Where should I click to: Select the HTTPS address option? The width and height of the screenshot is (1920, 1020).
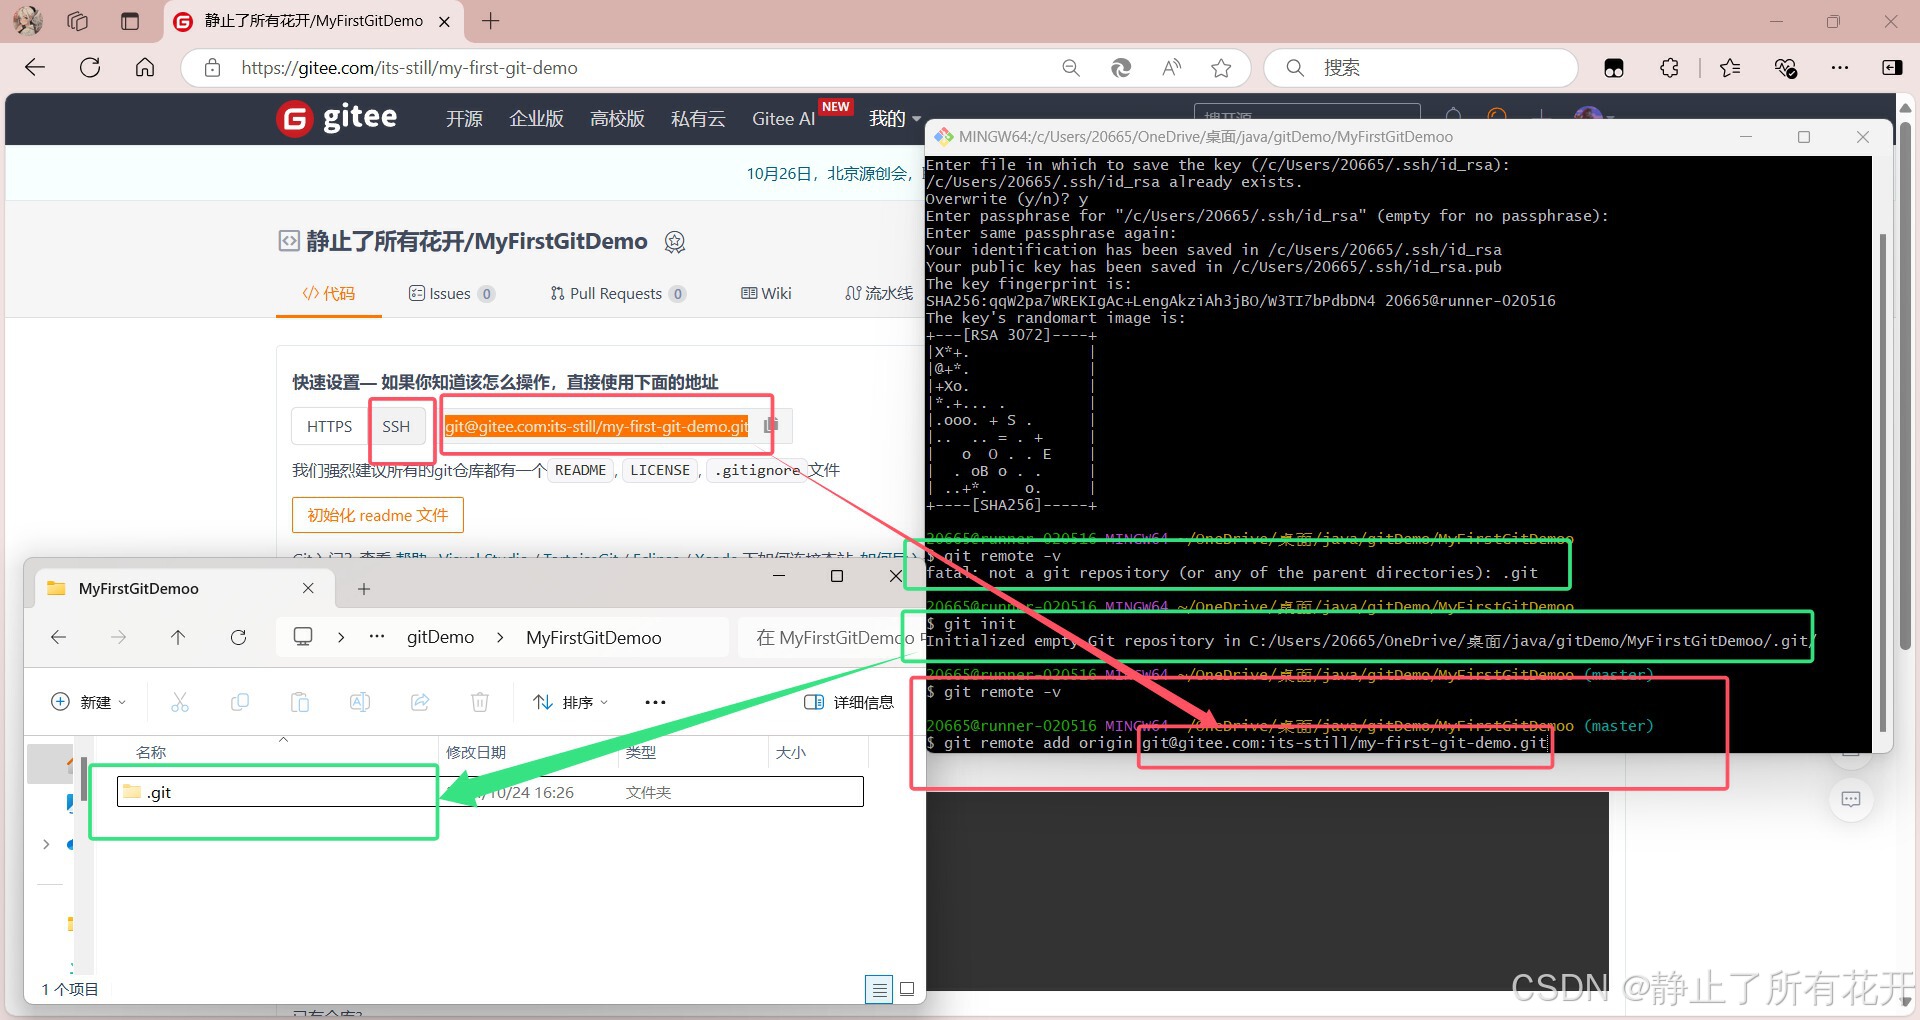click(330, 426)
